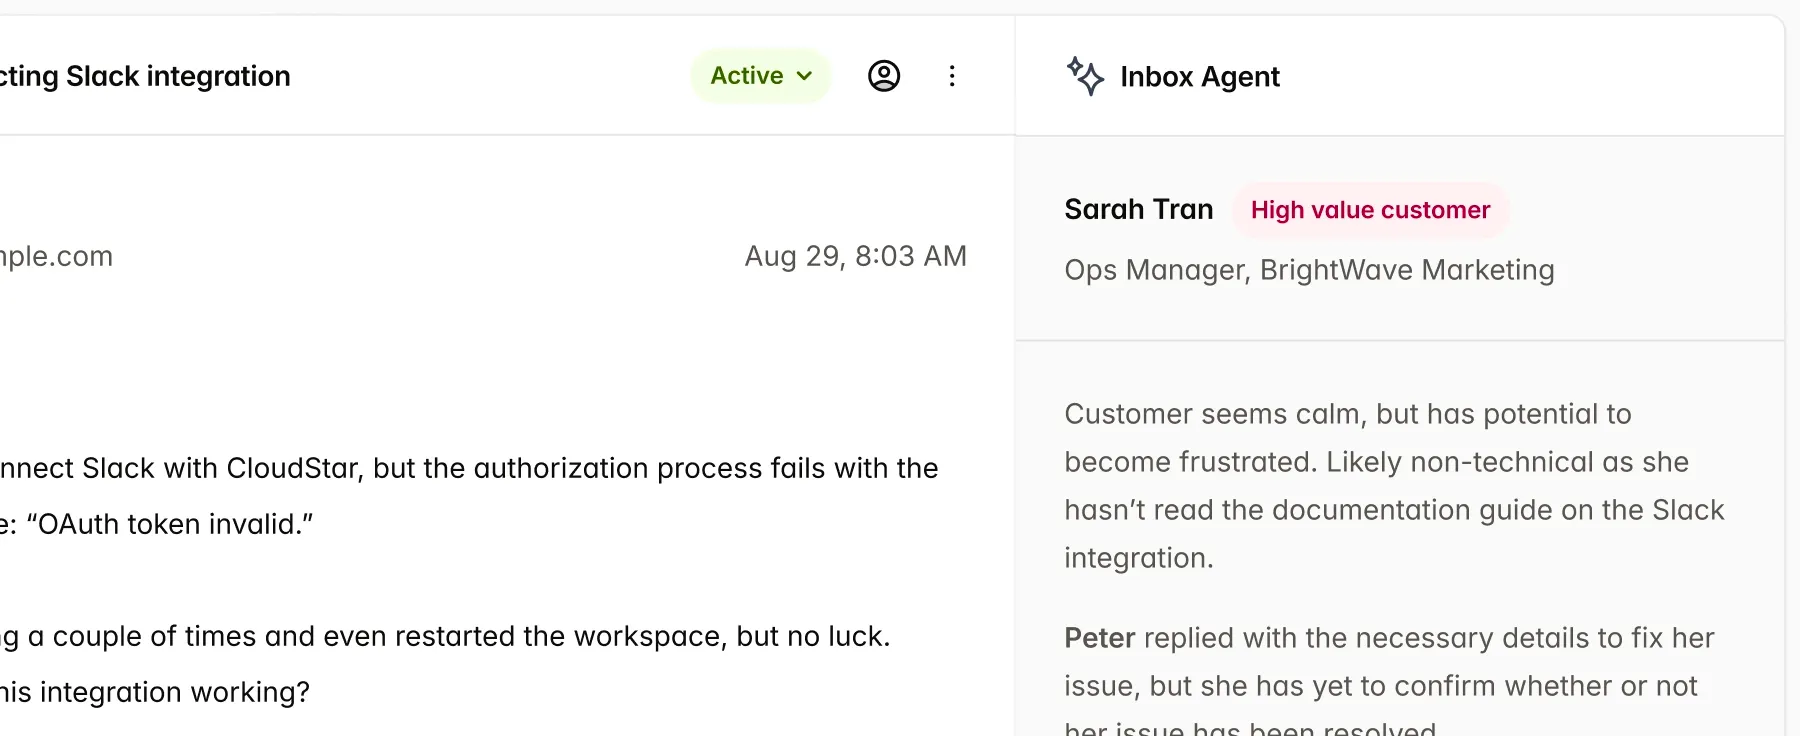Click the chevron arrow beside Active

805,76
